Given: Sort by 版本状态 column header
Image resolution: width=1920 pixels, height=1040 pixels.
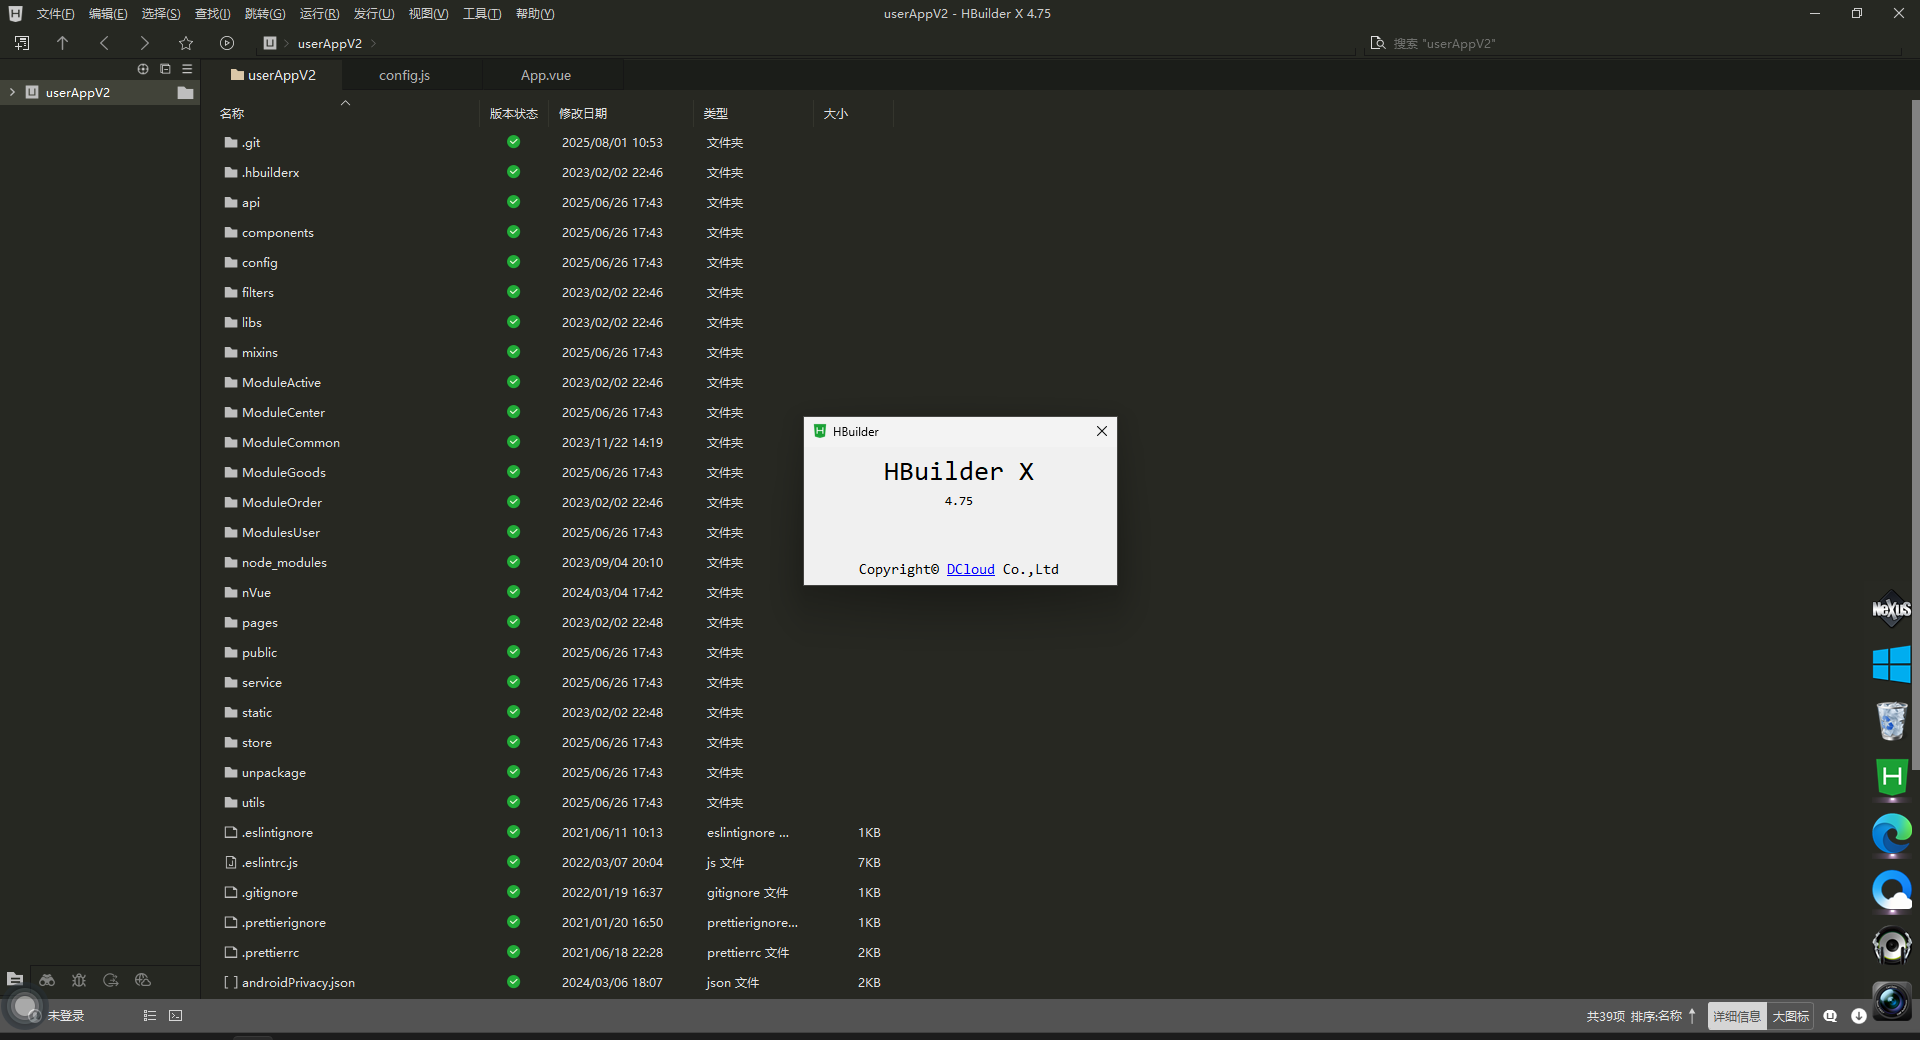Looking at the screenshot, I should (x=514, y=114).
